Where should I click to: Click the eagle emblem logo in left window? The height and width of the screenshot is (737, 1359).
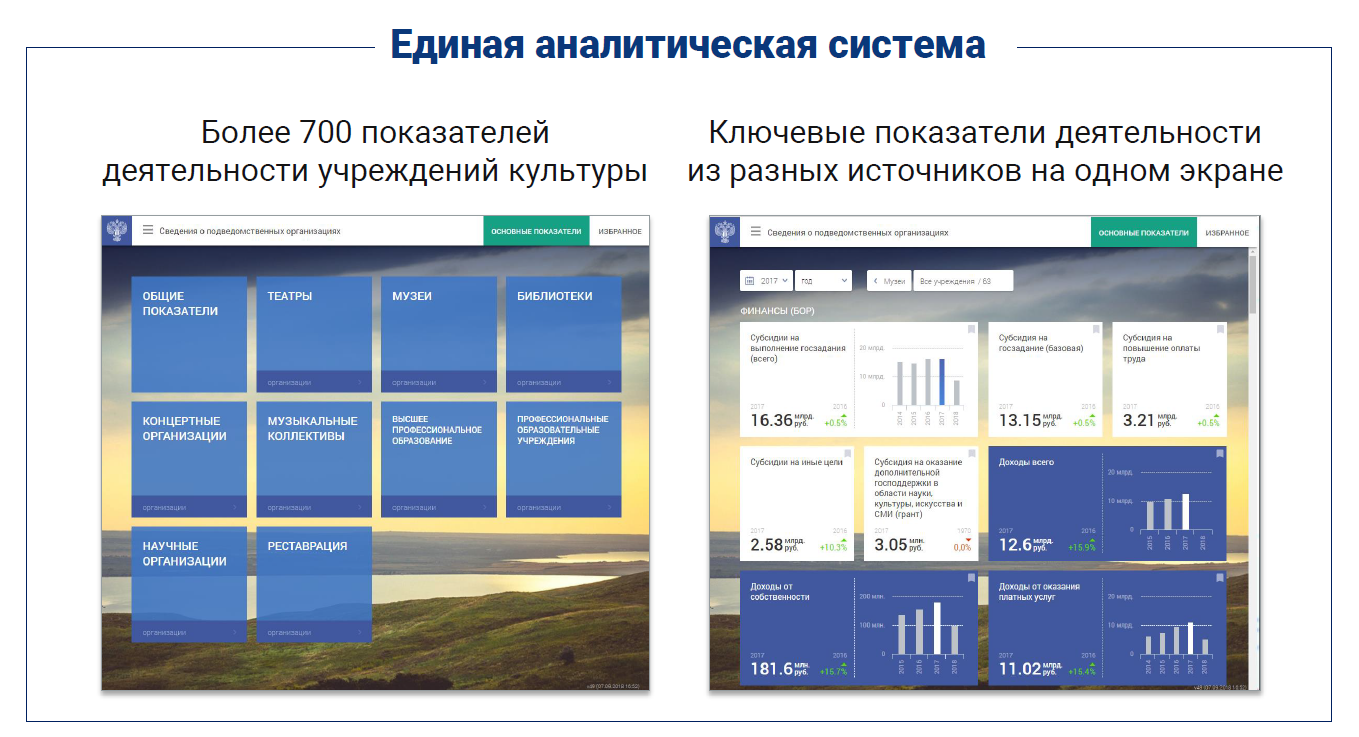click(x=117, y=230)
